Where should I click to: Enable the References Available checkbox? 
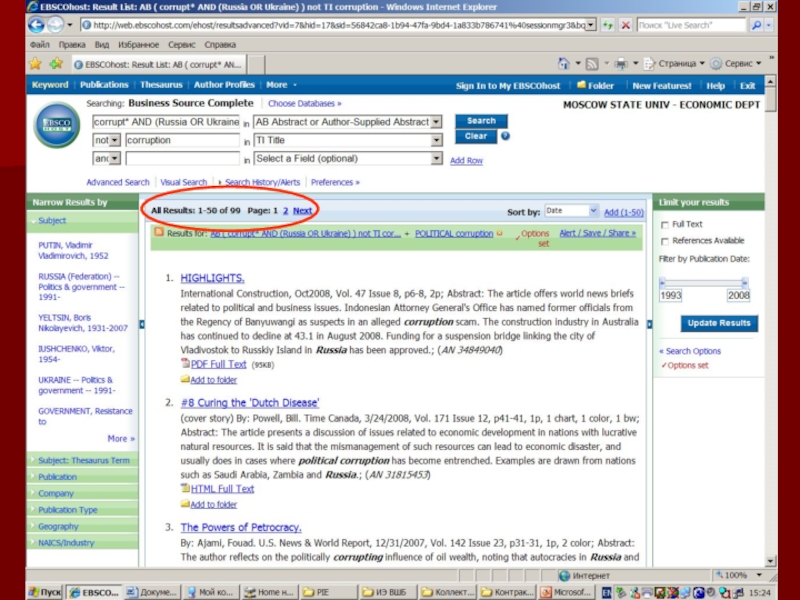tap(664, 241)
